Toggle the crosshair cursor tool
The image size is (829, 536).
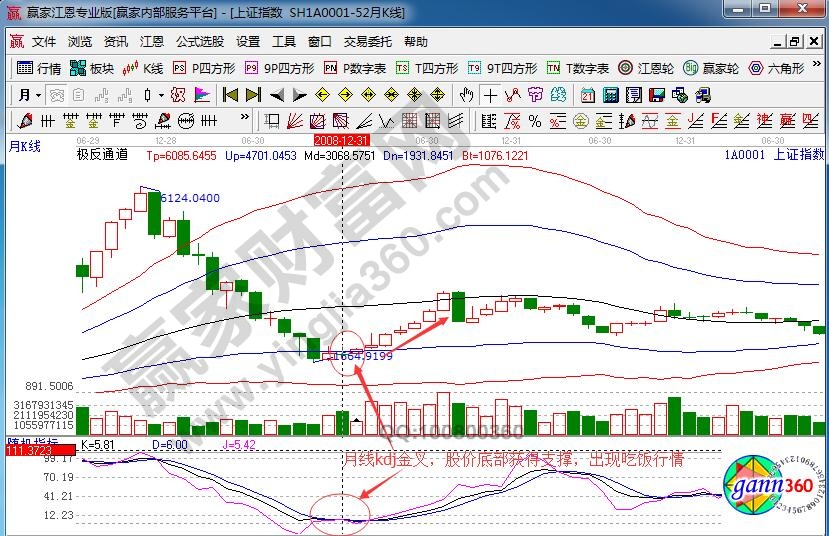click(490, 95)
